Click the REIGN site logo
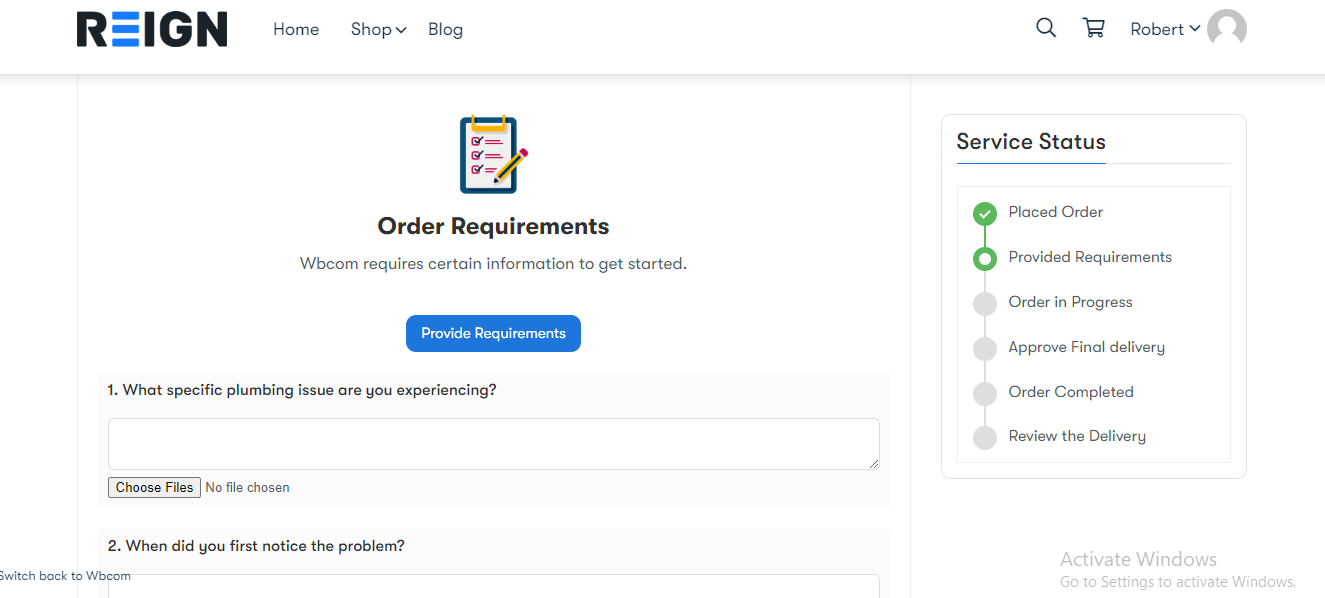 [152, 29]
